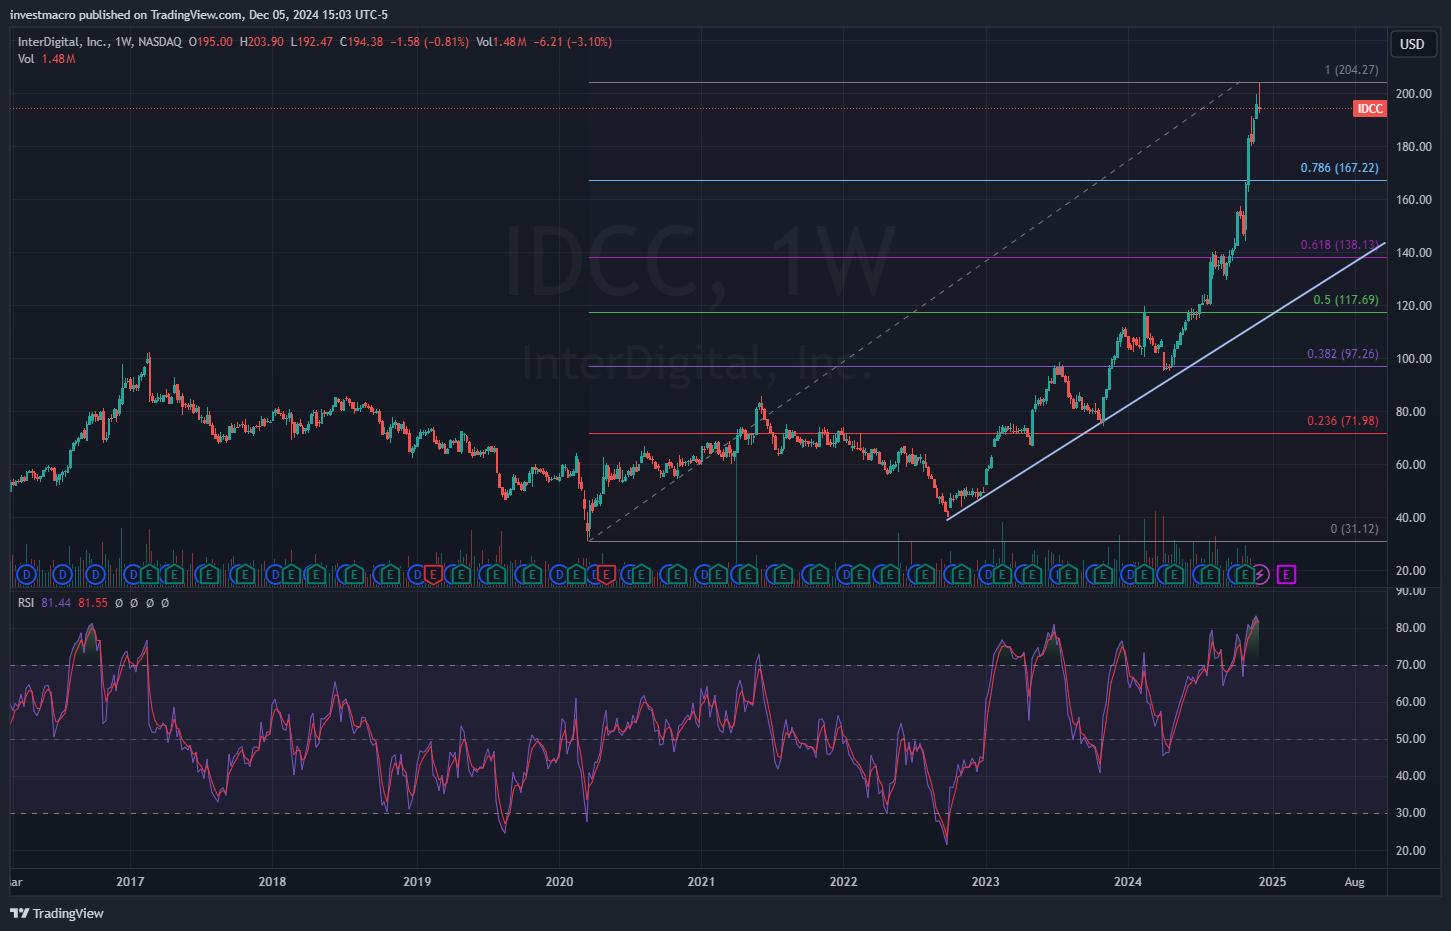Click the Aug time axis label
This screenshot has width=1451, height=931.
(1355, 882)
